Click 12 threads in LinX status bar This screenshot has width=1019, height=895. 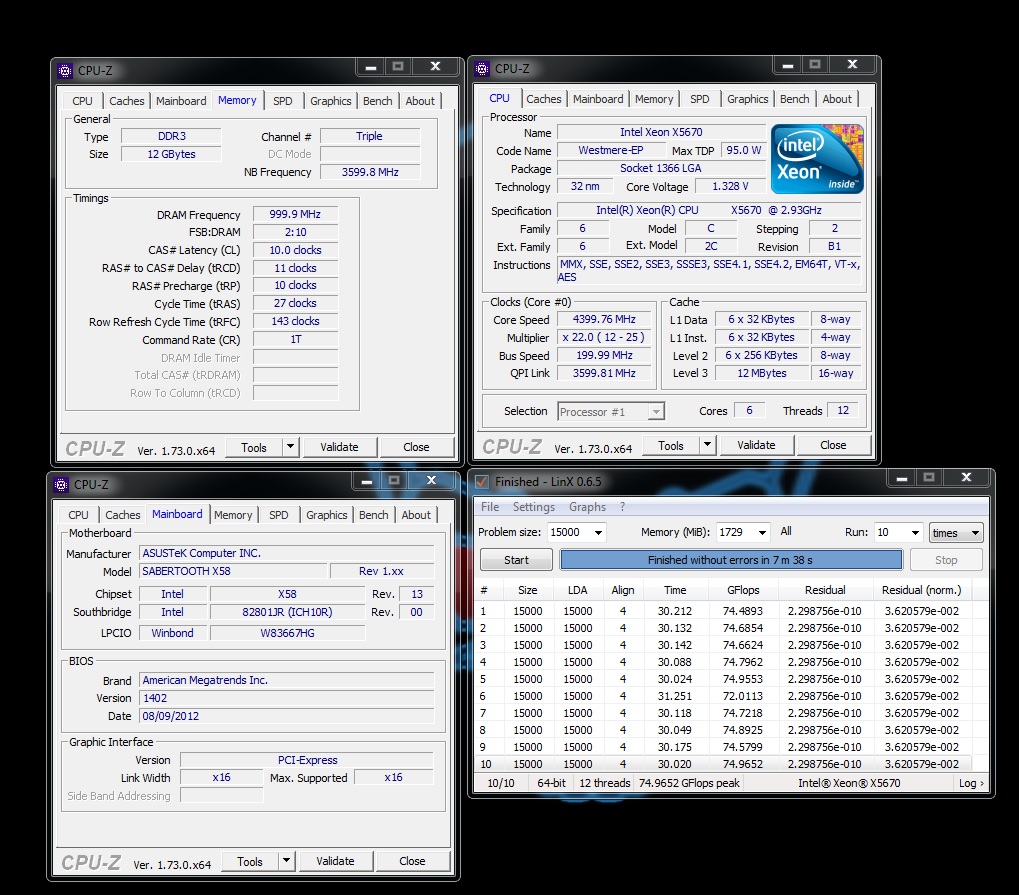[604, 783]
